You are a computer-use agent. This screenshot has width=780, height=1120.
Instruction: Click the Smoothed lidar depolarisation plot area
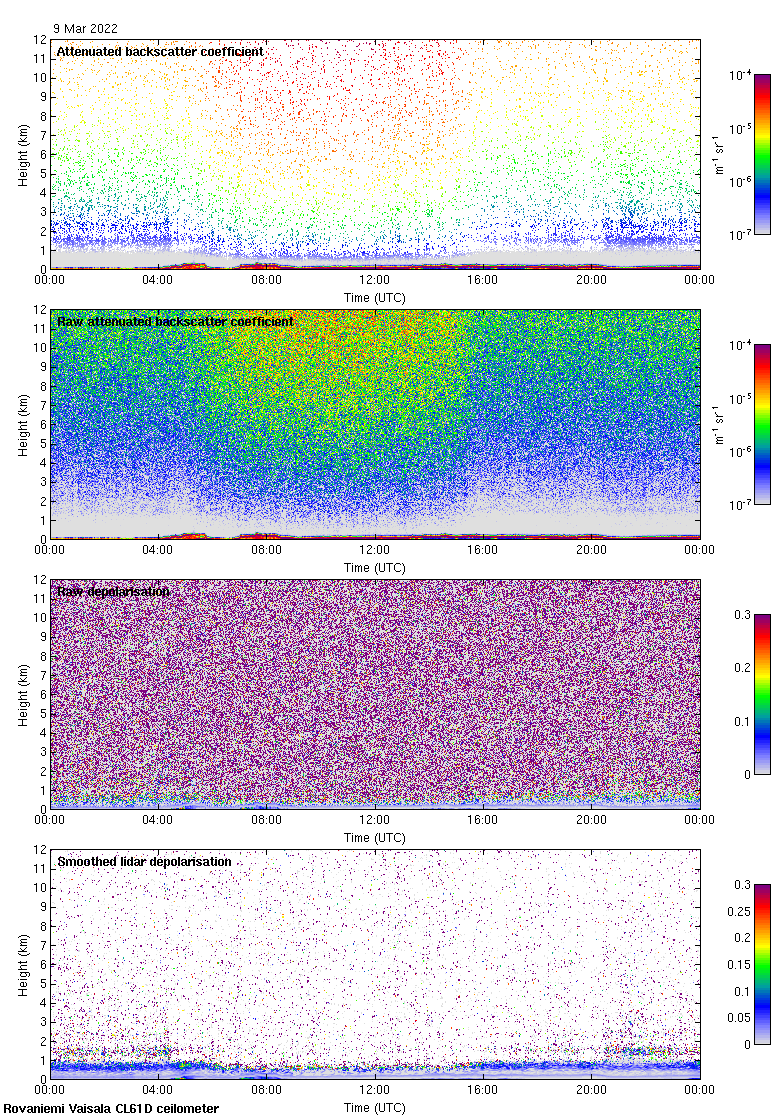(374, 964)
